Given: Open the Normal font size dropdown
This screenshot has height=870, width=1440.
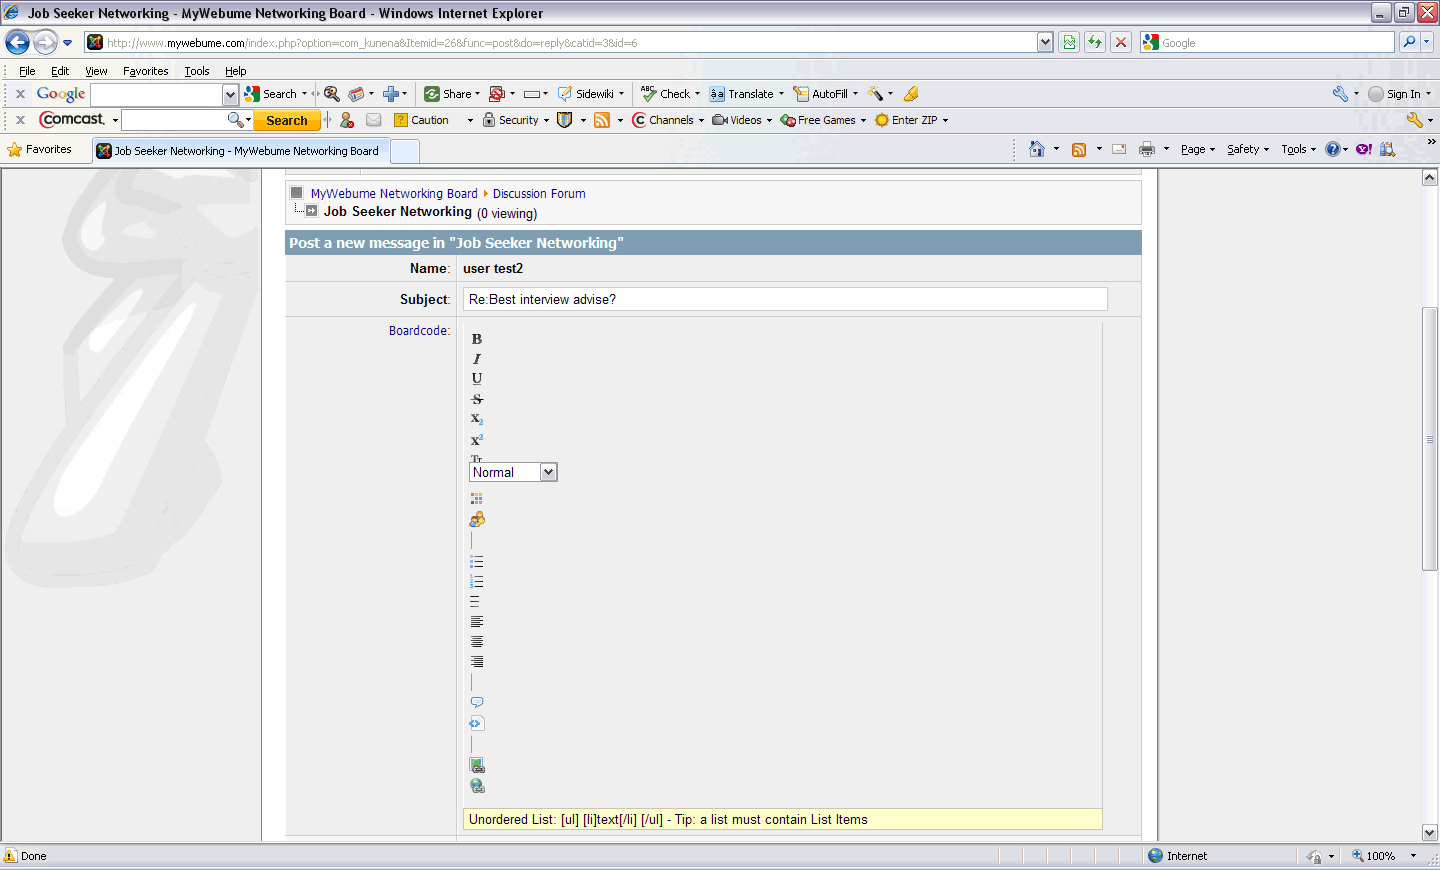Looking at the screenshot, I should pyautogui.click(x=513, y=472).
